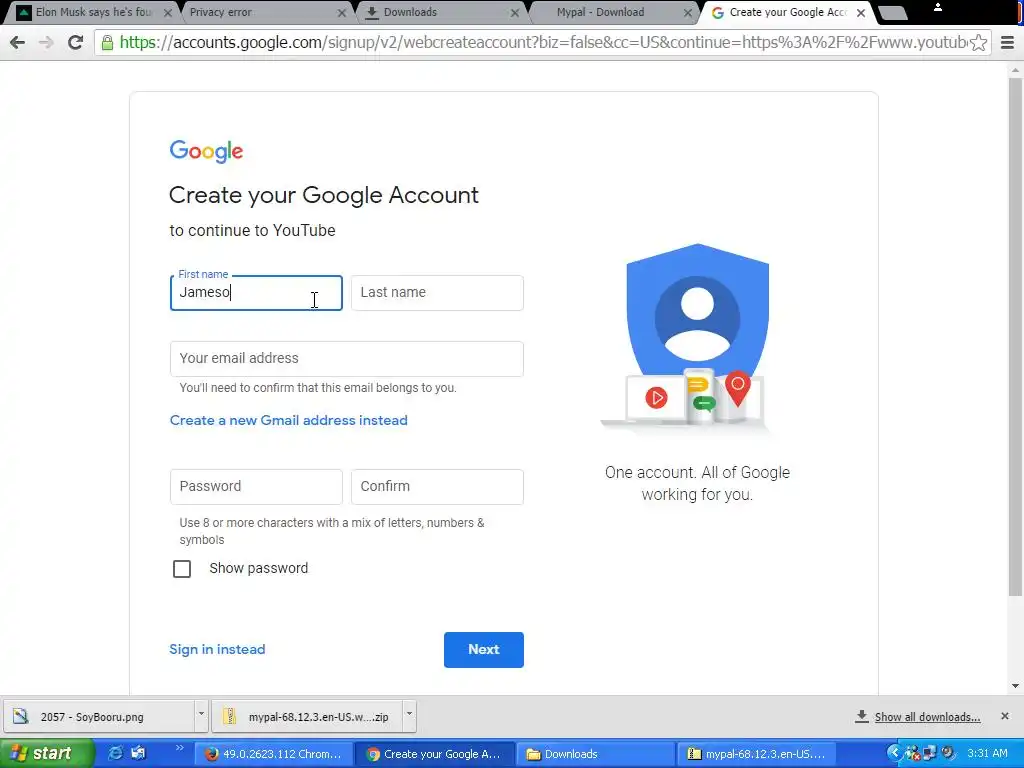Click the blue Next button
The image size is (1024, 768).
484,650
